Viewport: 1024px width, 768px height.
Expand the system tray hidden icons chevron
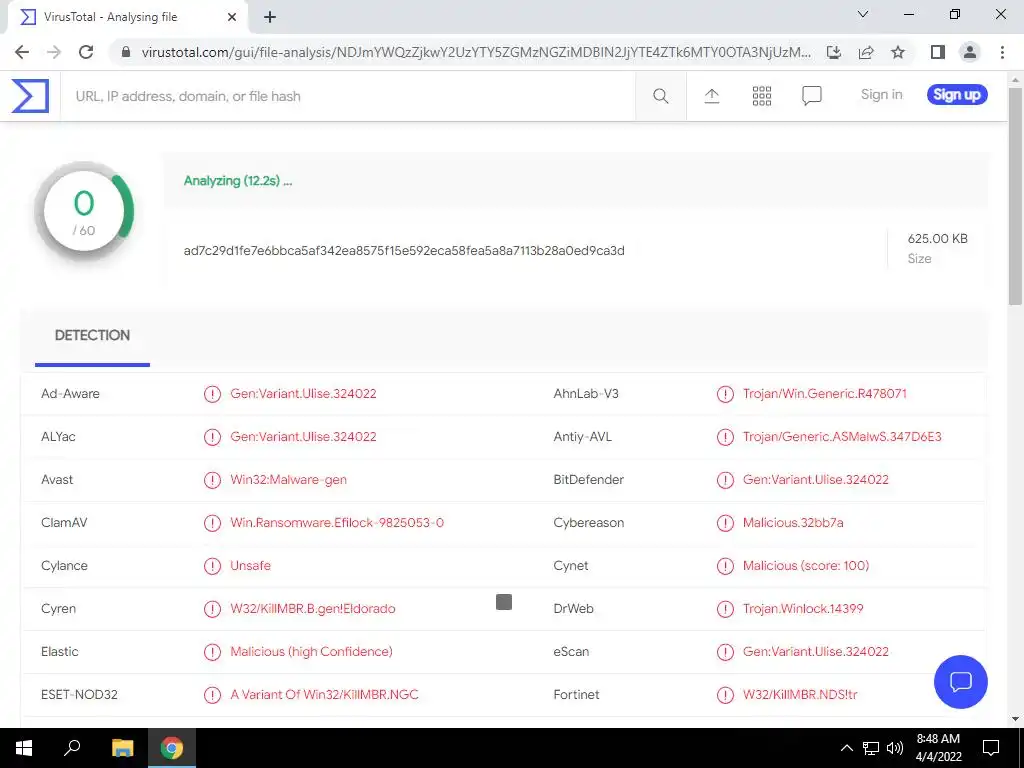click(846, 748)
